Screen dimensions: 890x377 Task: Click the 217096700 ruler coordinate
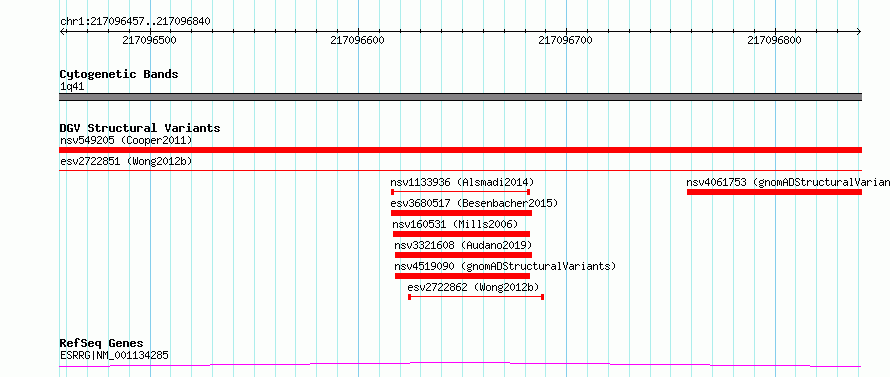[x=565, y=40]
